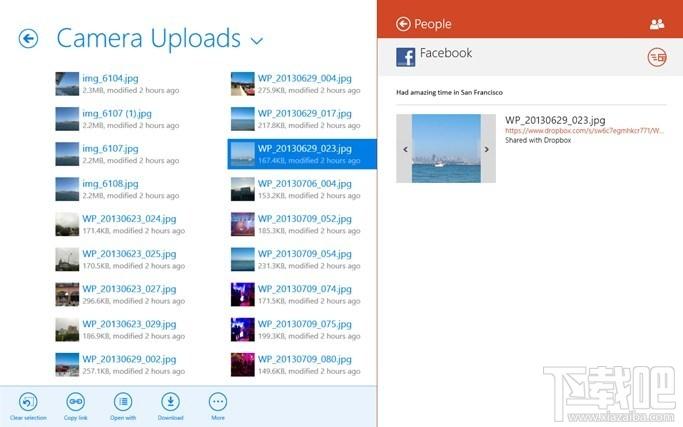Click thumbnail of WP_20130623_024.jpg

point(67,224)
